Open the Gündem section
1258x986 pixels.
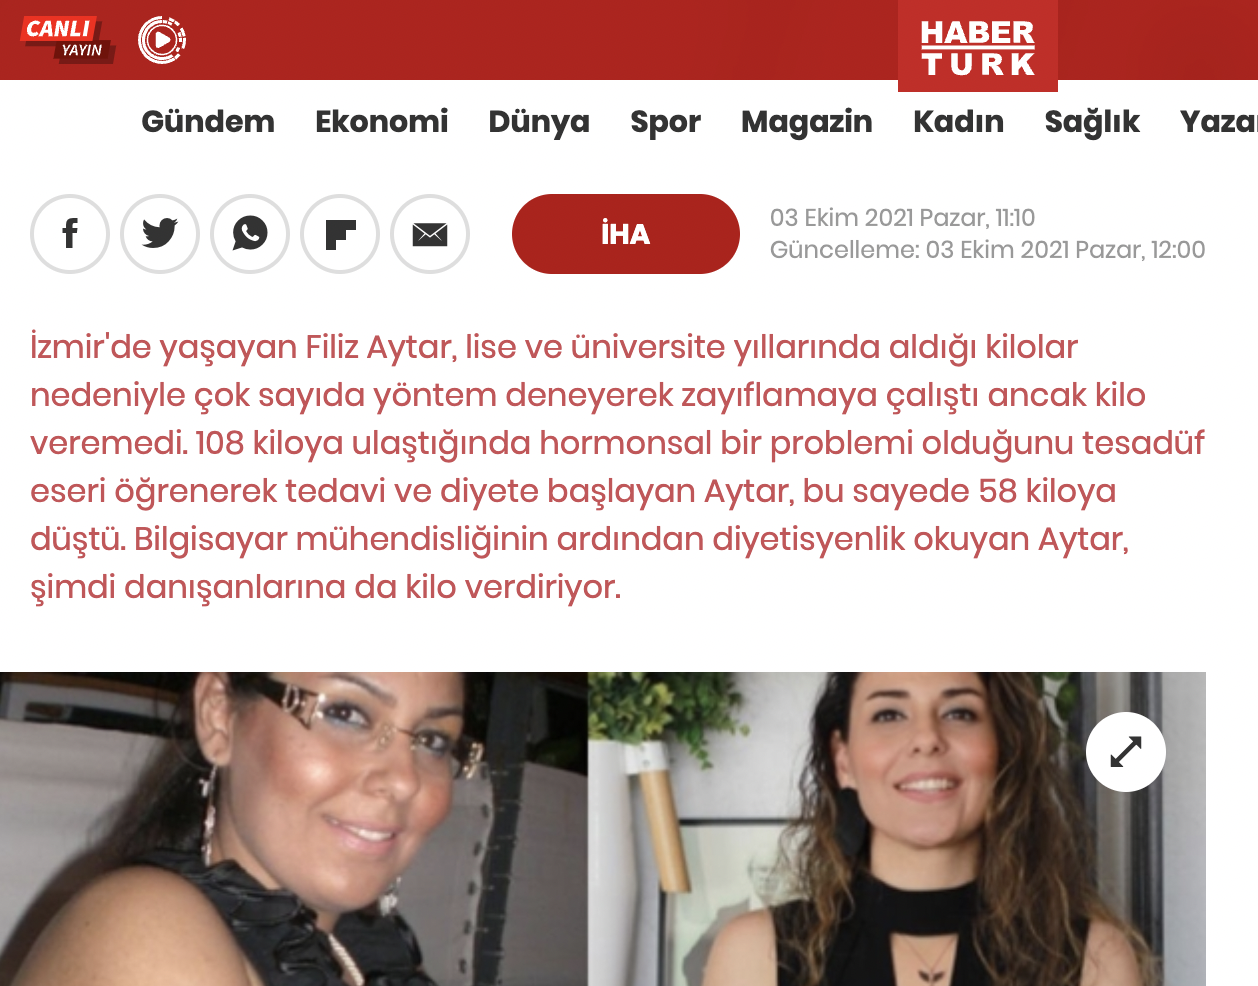click(x=208, y=121)
